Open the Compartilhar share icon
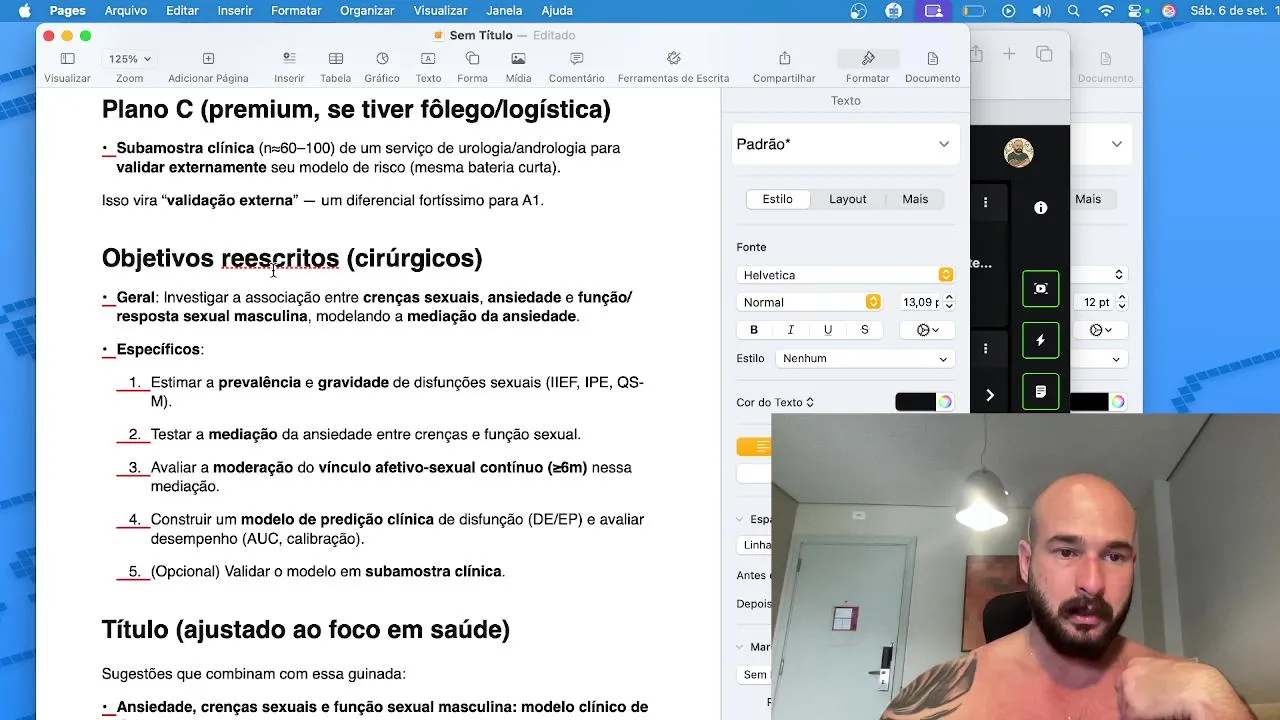 (x=784, y=59)
